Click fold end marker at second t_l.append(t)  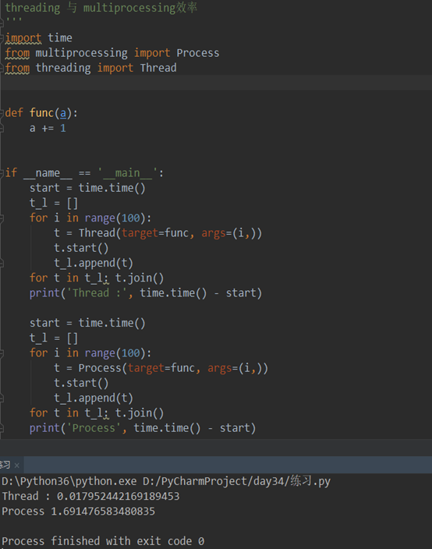[2, 398]
